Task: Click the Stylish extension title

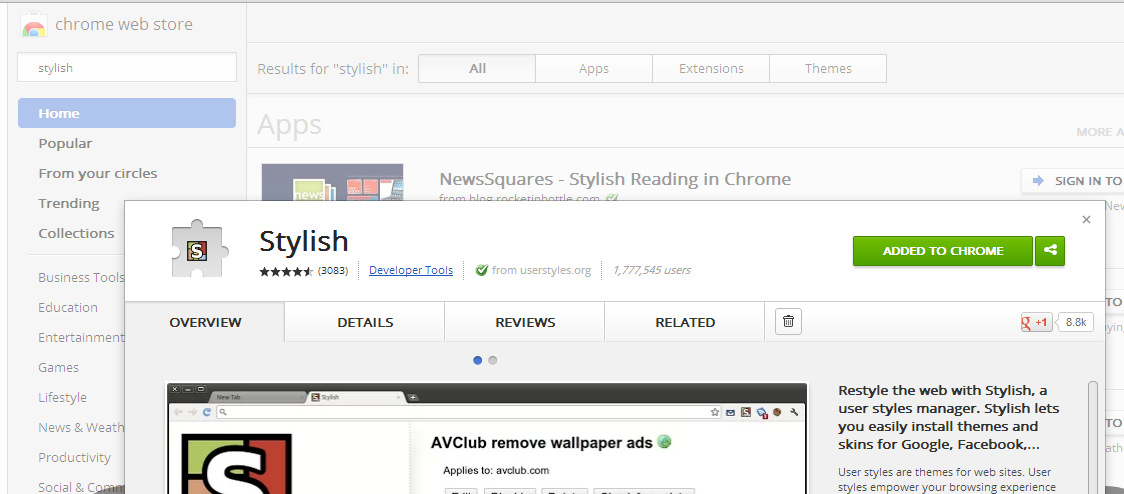Action: pos(304,242)
